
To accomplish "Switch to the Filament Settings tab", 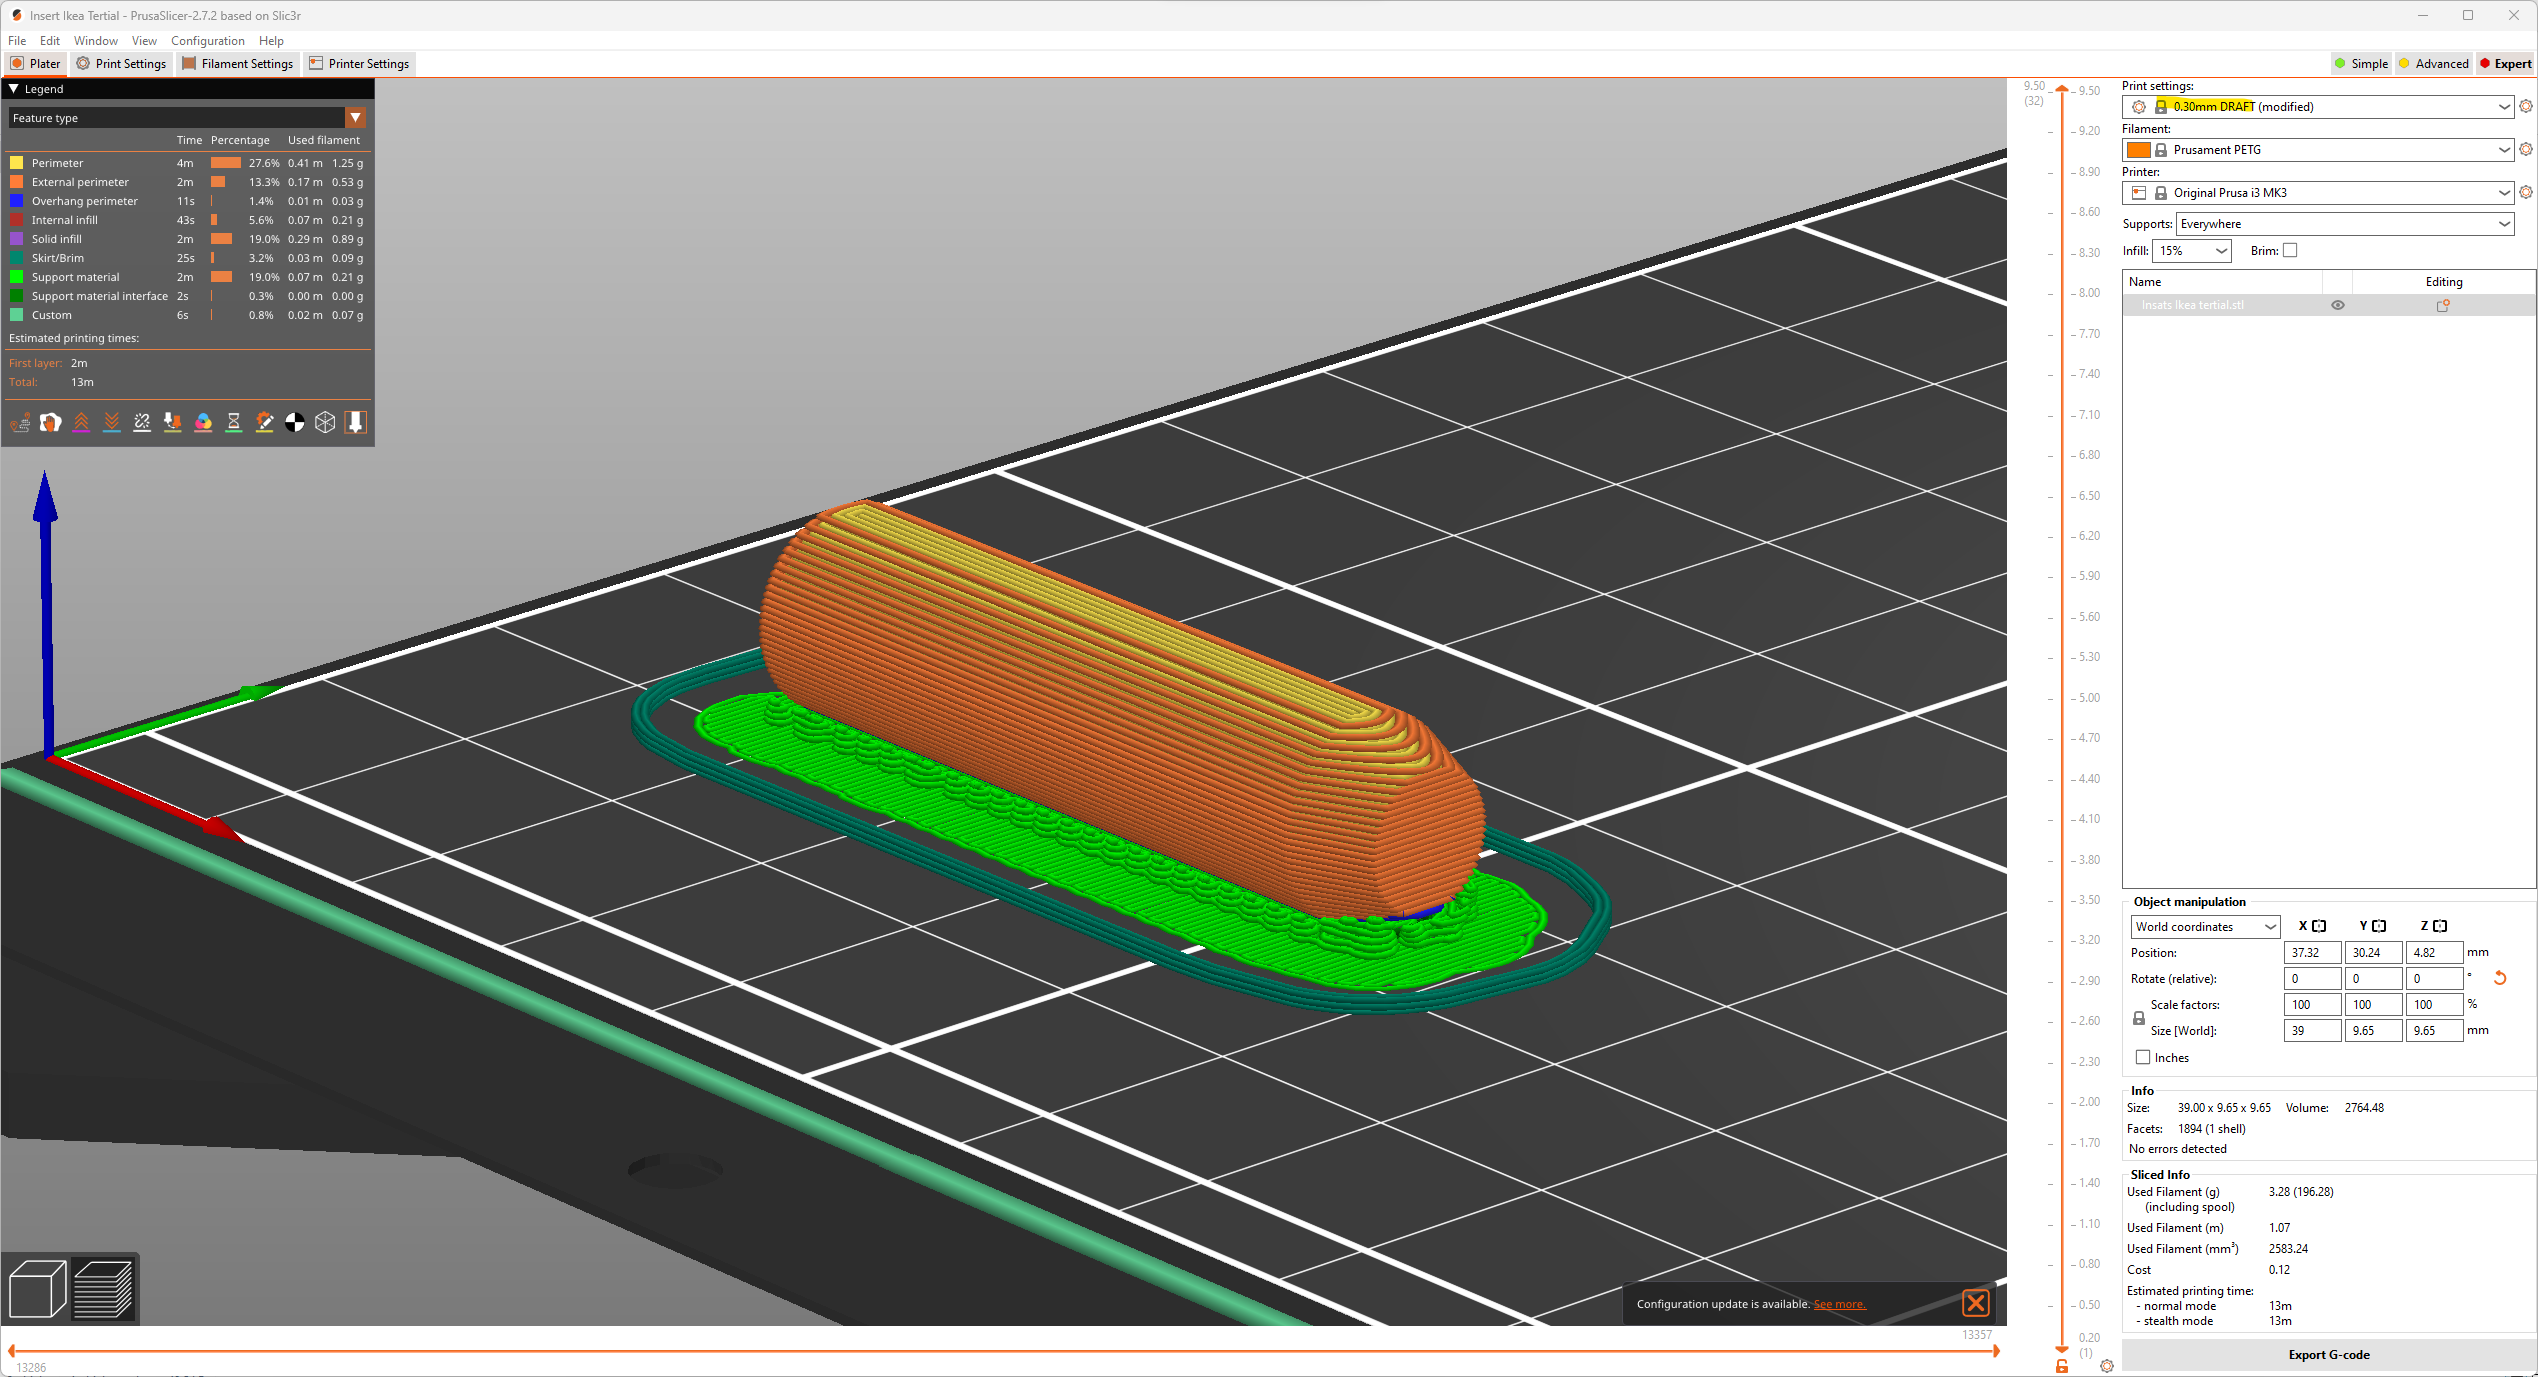I will (238, 64).
